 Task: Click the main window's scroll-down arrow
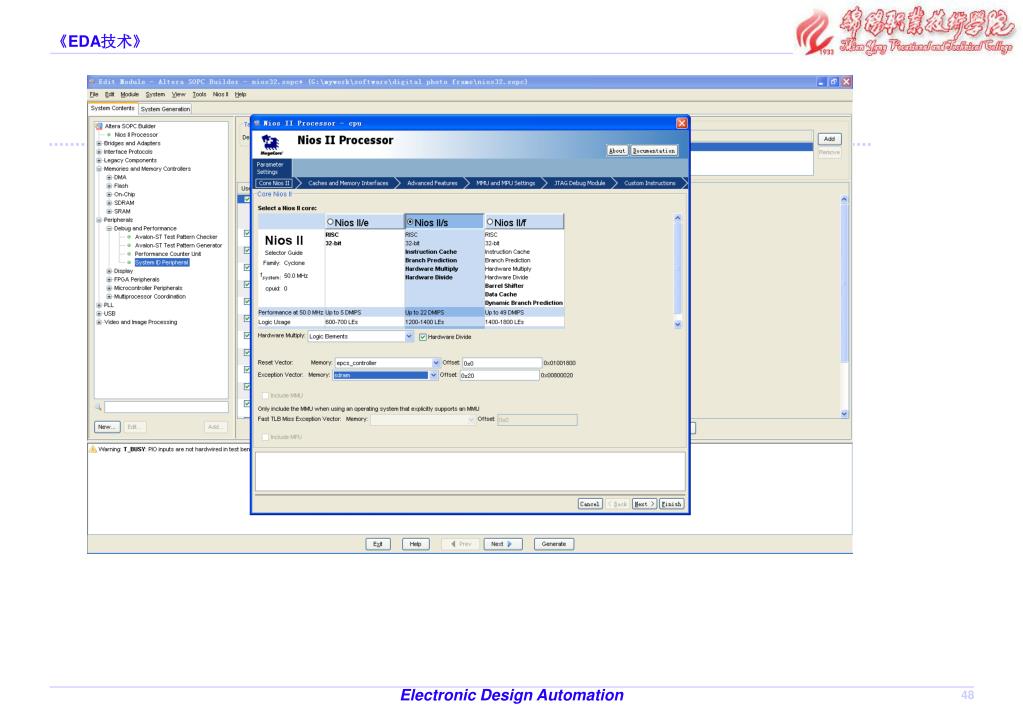pyautogui.click(x=844, y=414)
